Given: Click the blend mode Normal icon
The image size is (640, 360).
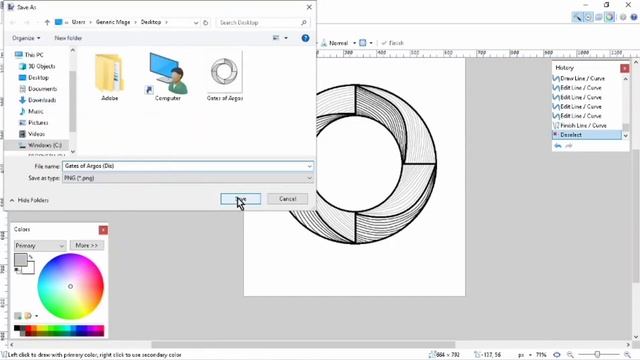Looking at the screenshot, I should coord(324,42).
